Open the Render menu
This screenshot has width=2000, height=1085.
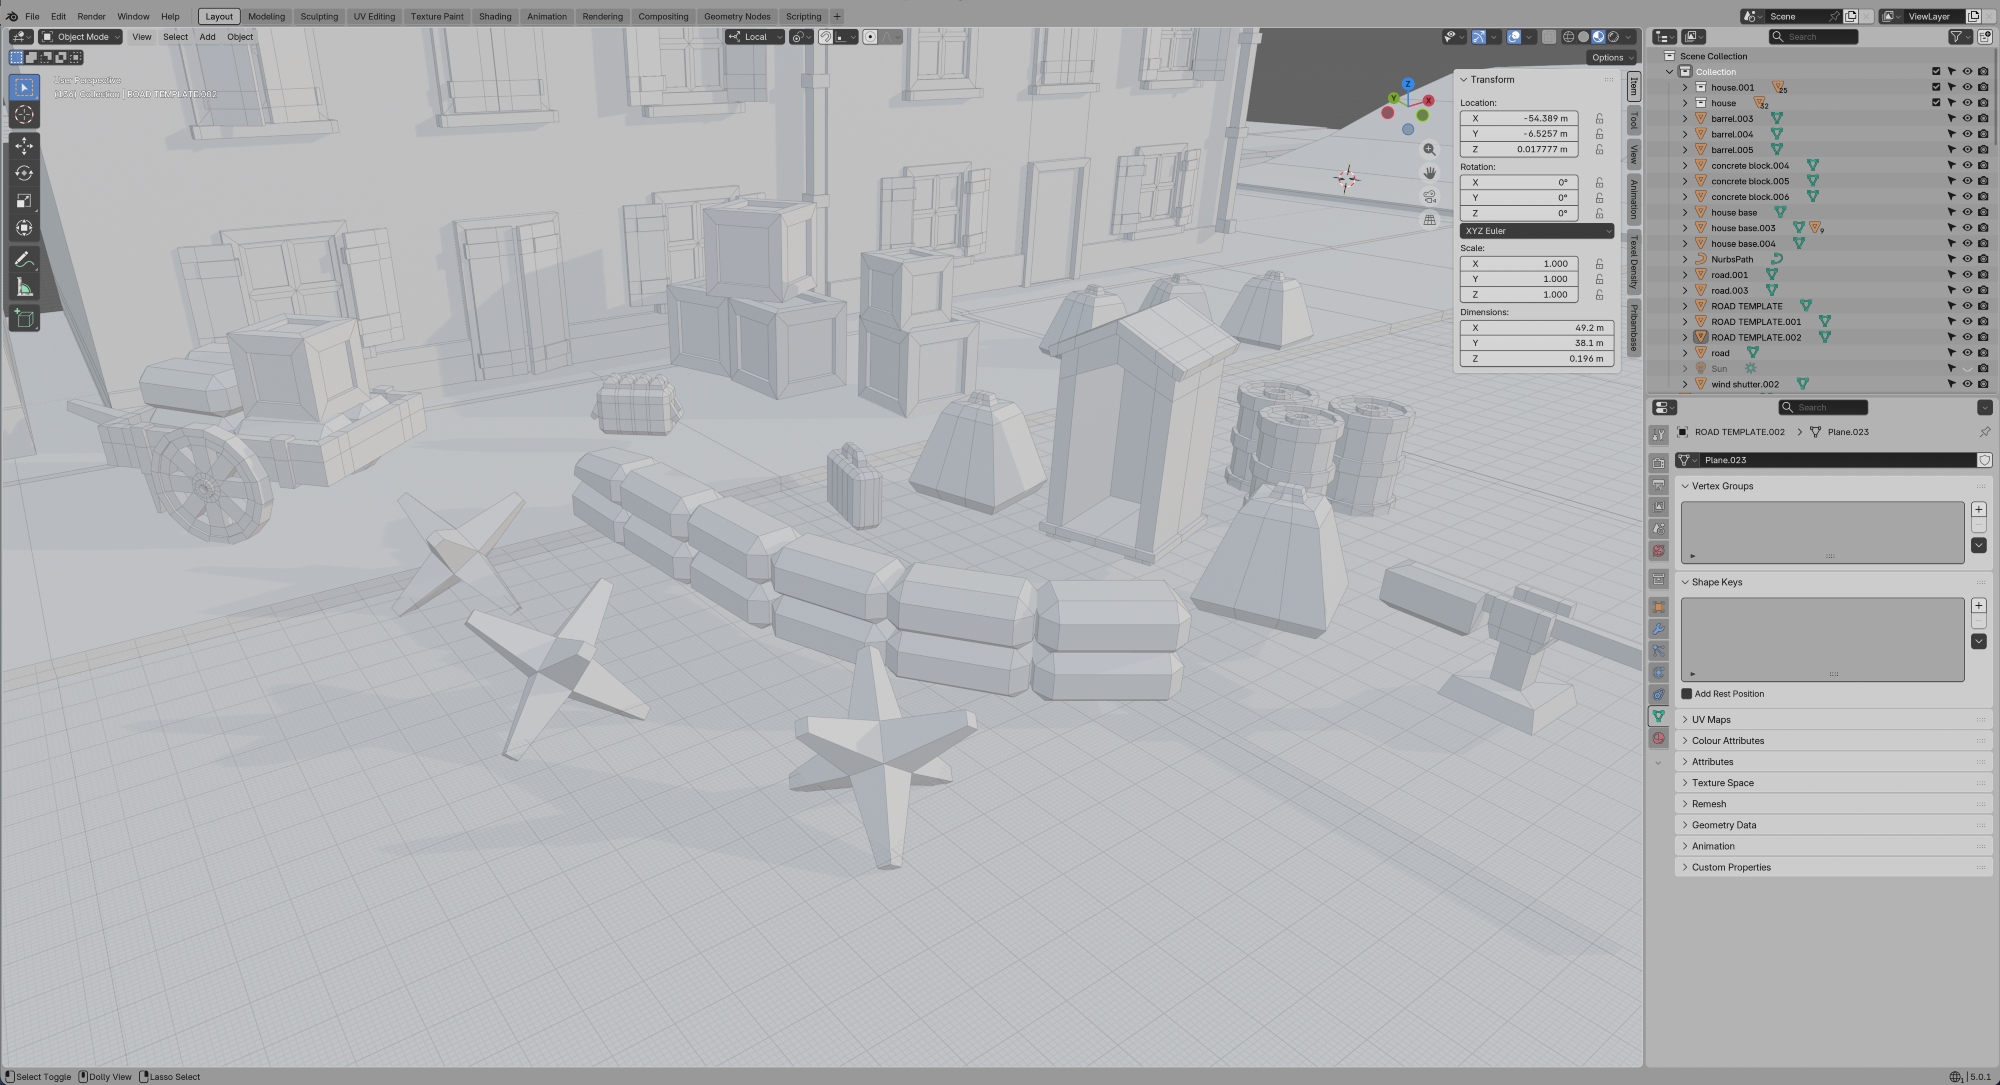[91, 16]
